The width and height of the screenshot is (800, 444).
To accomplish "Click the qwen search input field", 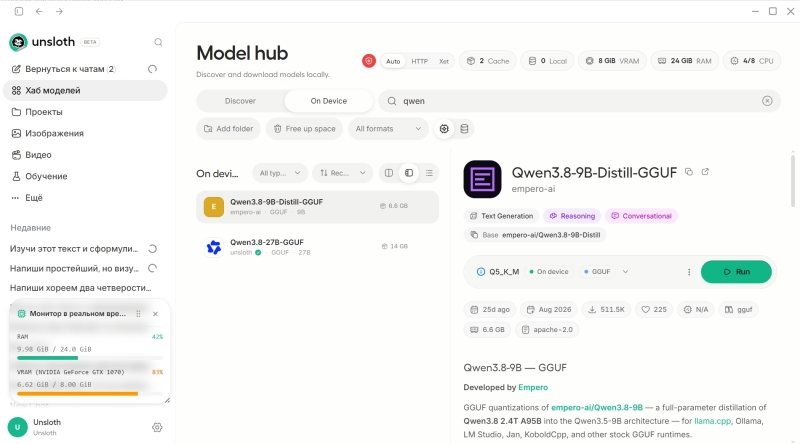I will coord(579,101).
